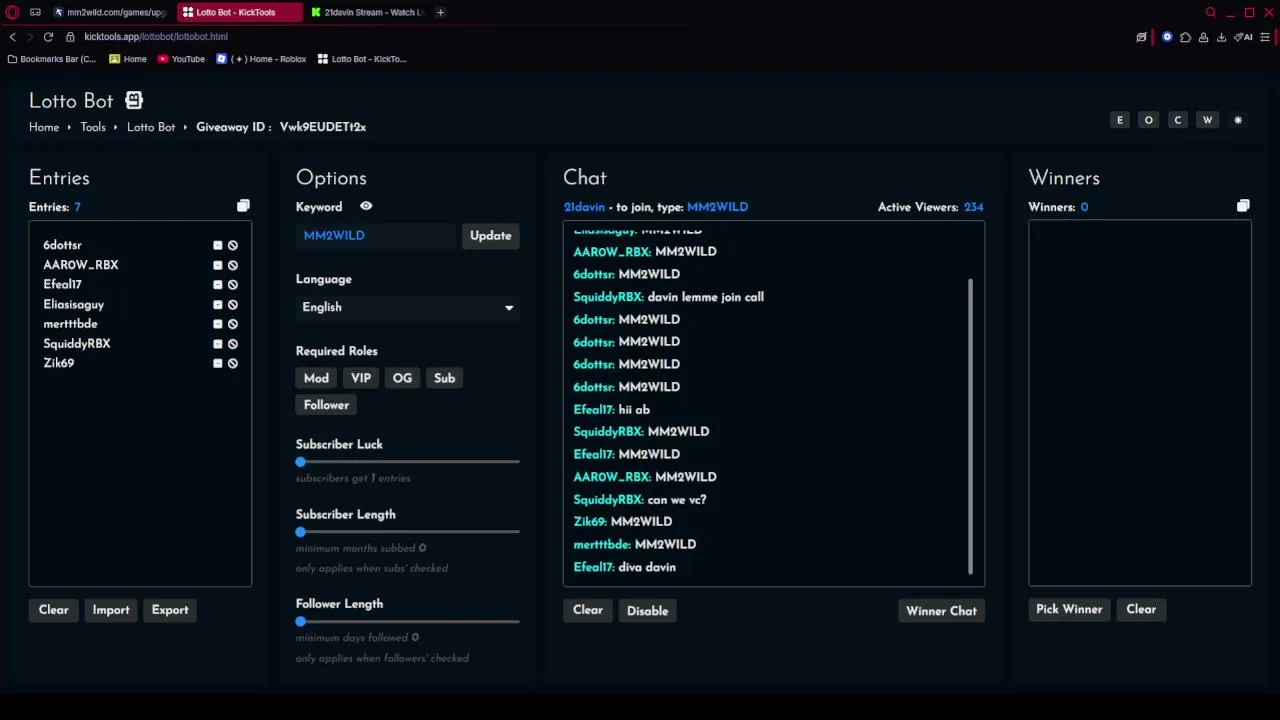Switch to the mm2wild.com browser tab
The image size is (1280, 720).
(108, 12)
